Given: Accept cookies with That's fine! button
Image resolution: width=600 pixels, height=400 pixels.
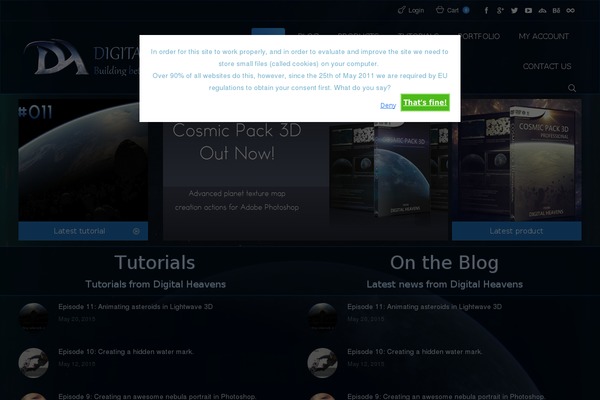Looking at the screenshot, I should 425,103.
